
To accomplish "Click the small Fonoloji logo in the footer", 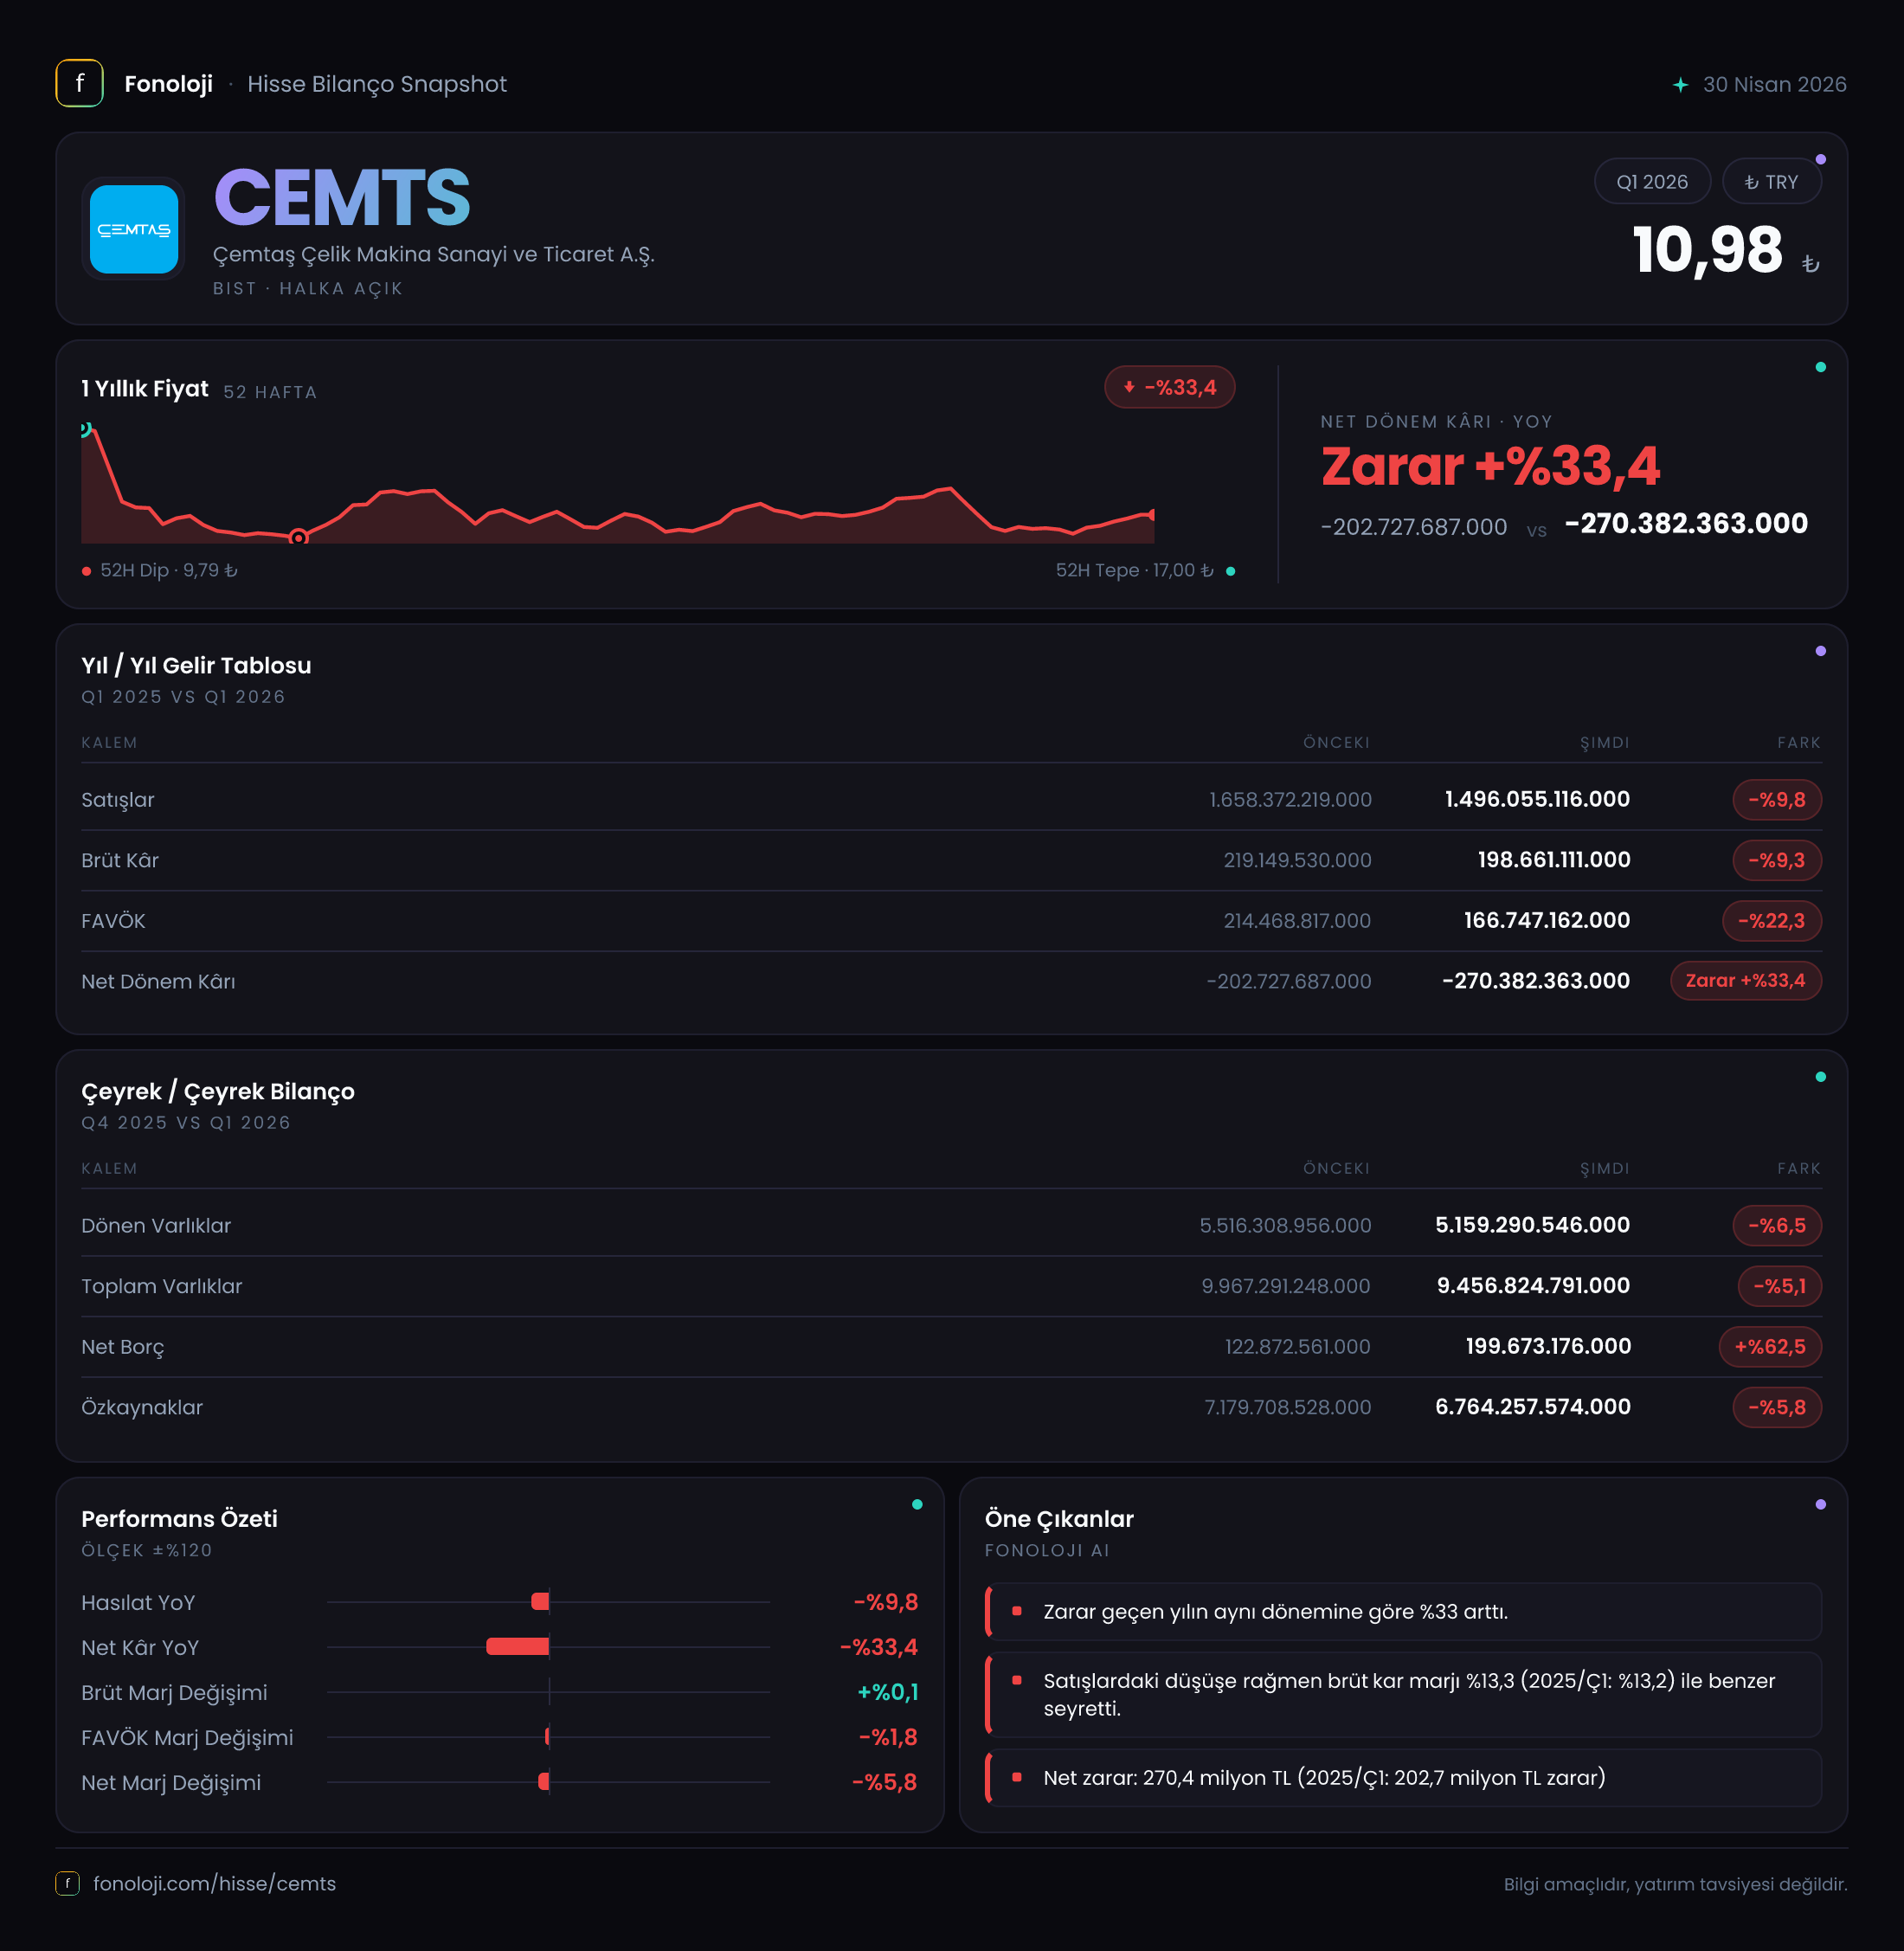I will point(67,1883).
